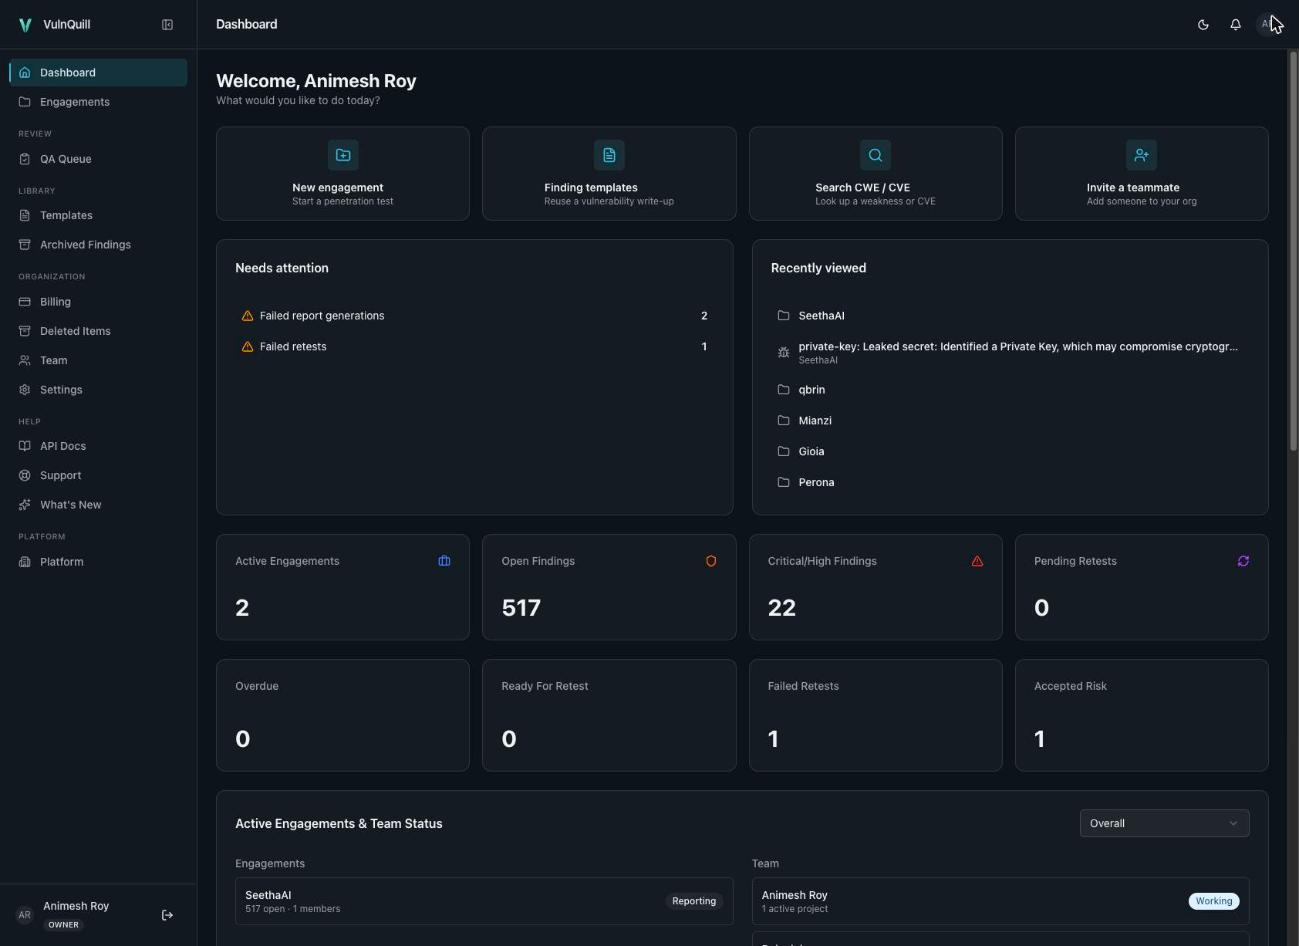The image size is (1299, 946).
Task: Open recently viewed SeethaAI engagement
Action: (1010, 316)
